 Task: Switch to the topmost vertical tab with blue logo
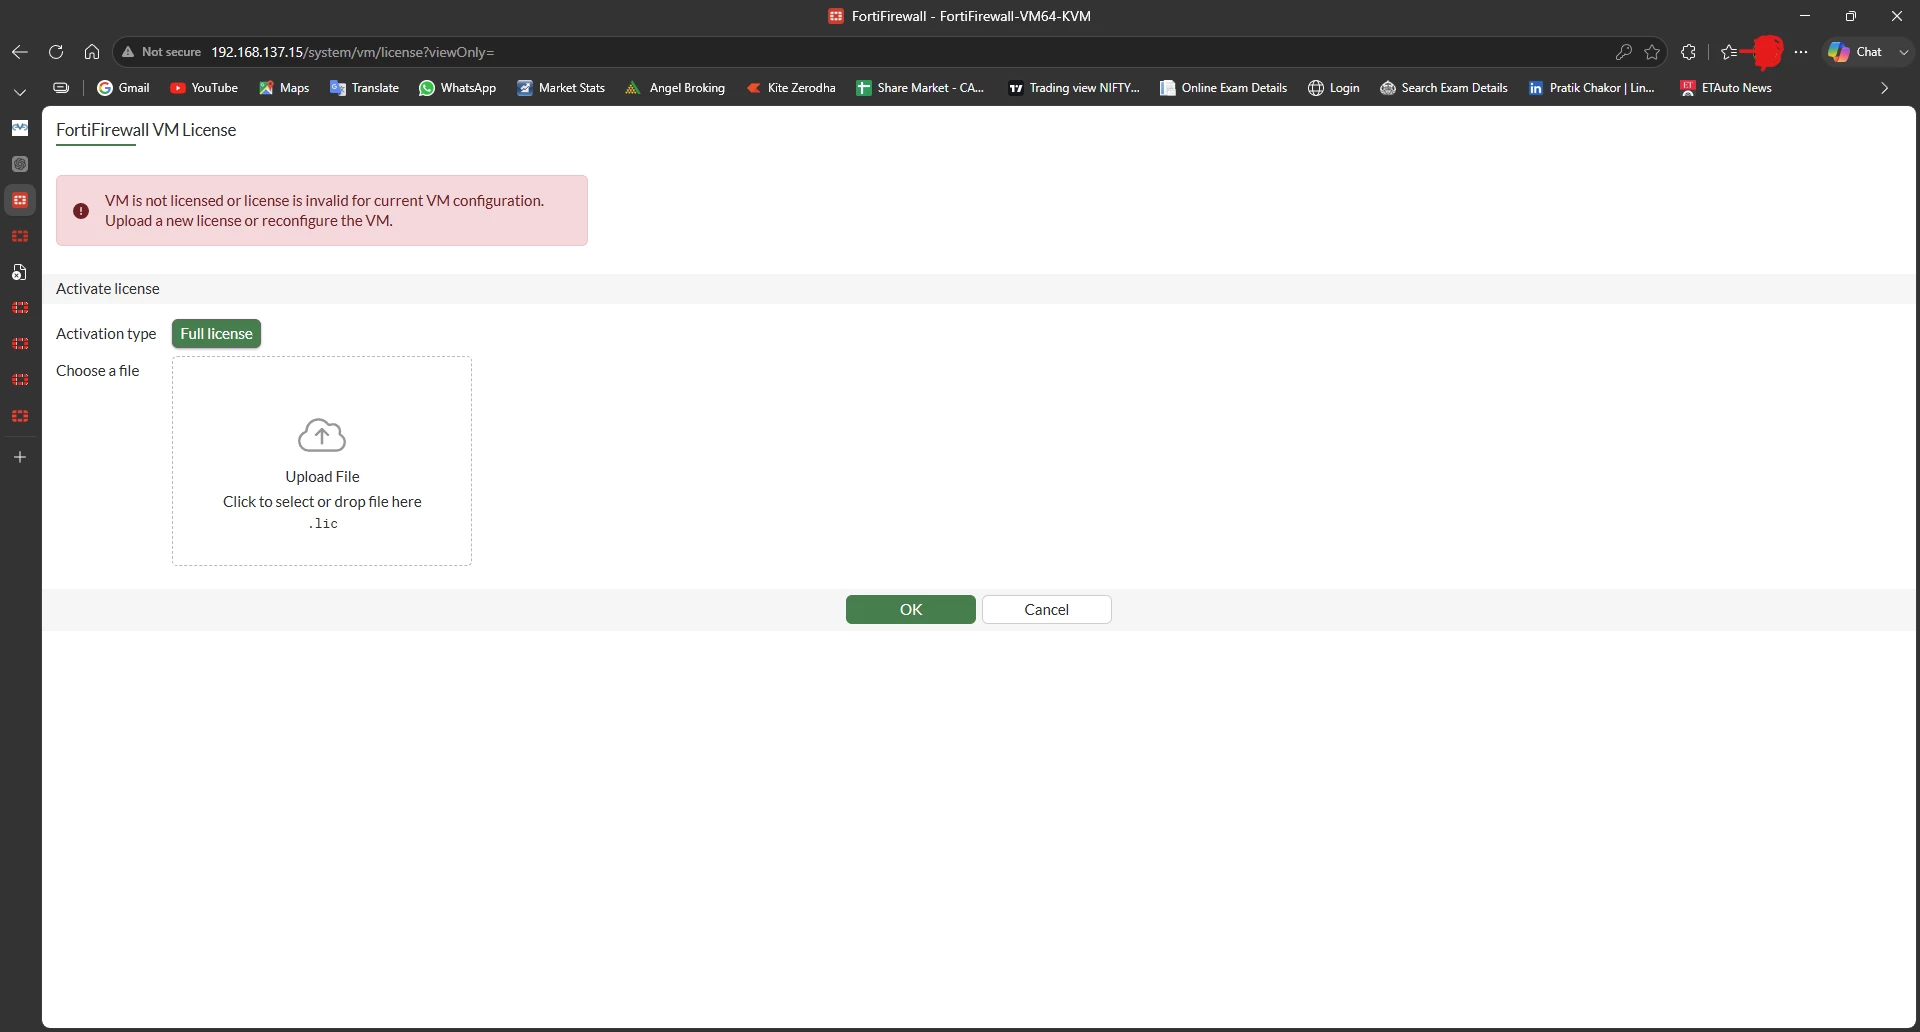click(20, 128)
